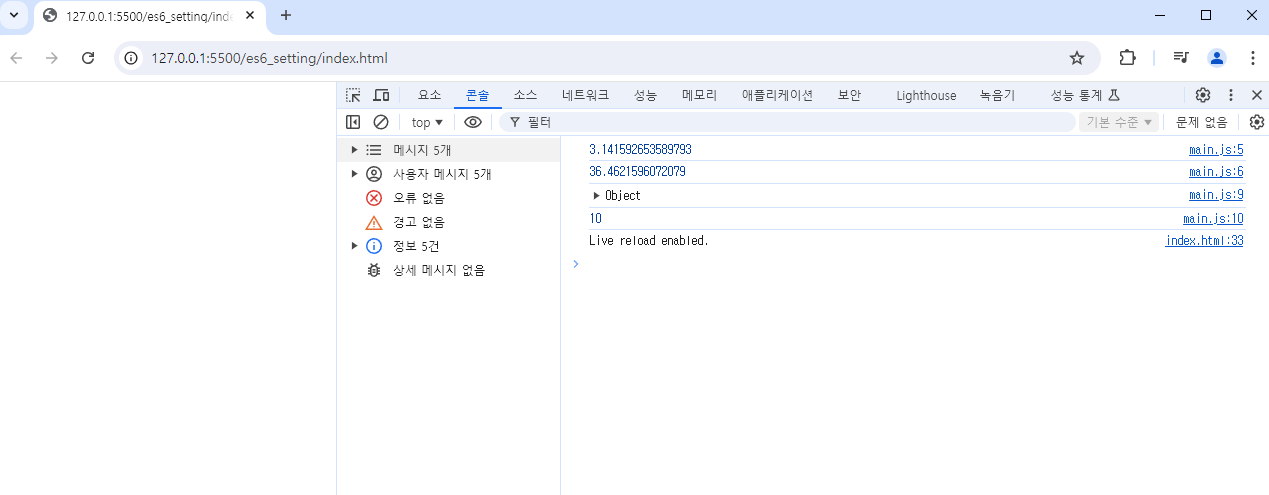This screenshot has width=1269, height=495.
Task: Open the Chrome three-dot menu
Action: coord(1252,58)
